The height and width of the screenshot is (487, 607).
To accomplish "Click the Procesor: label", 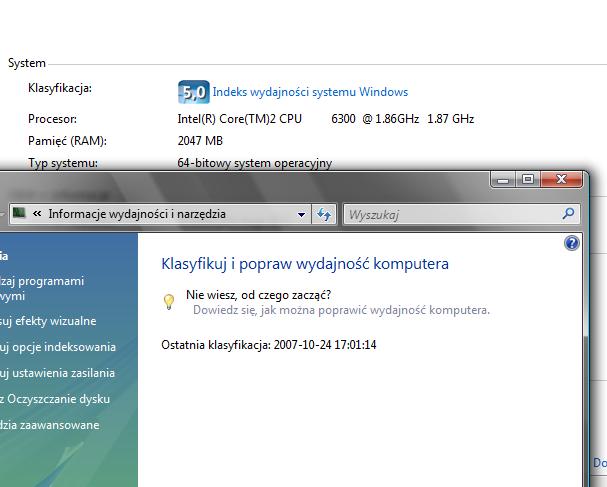I will click(52, 119).
